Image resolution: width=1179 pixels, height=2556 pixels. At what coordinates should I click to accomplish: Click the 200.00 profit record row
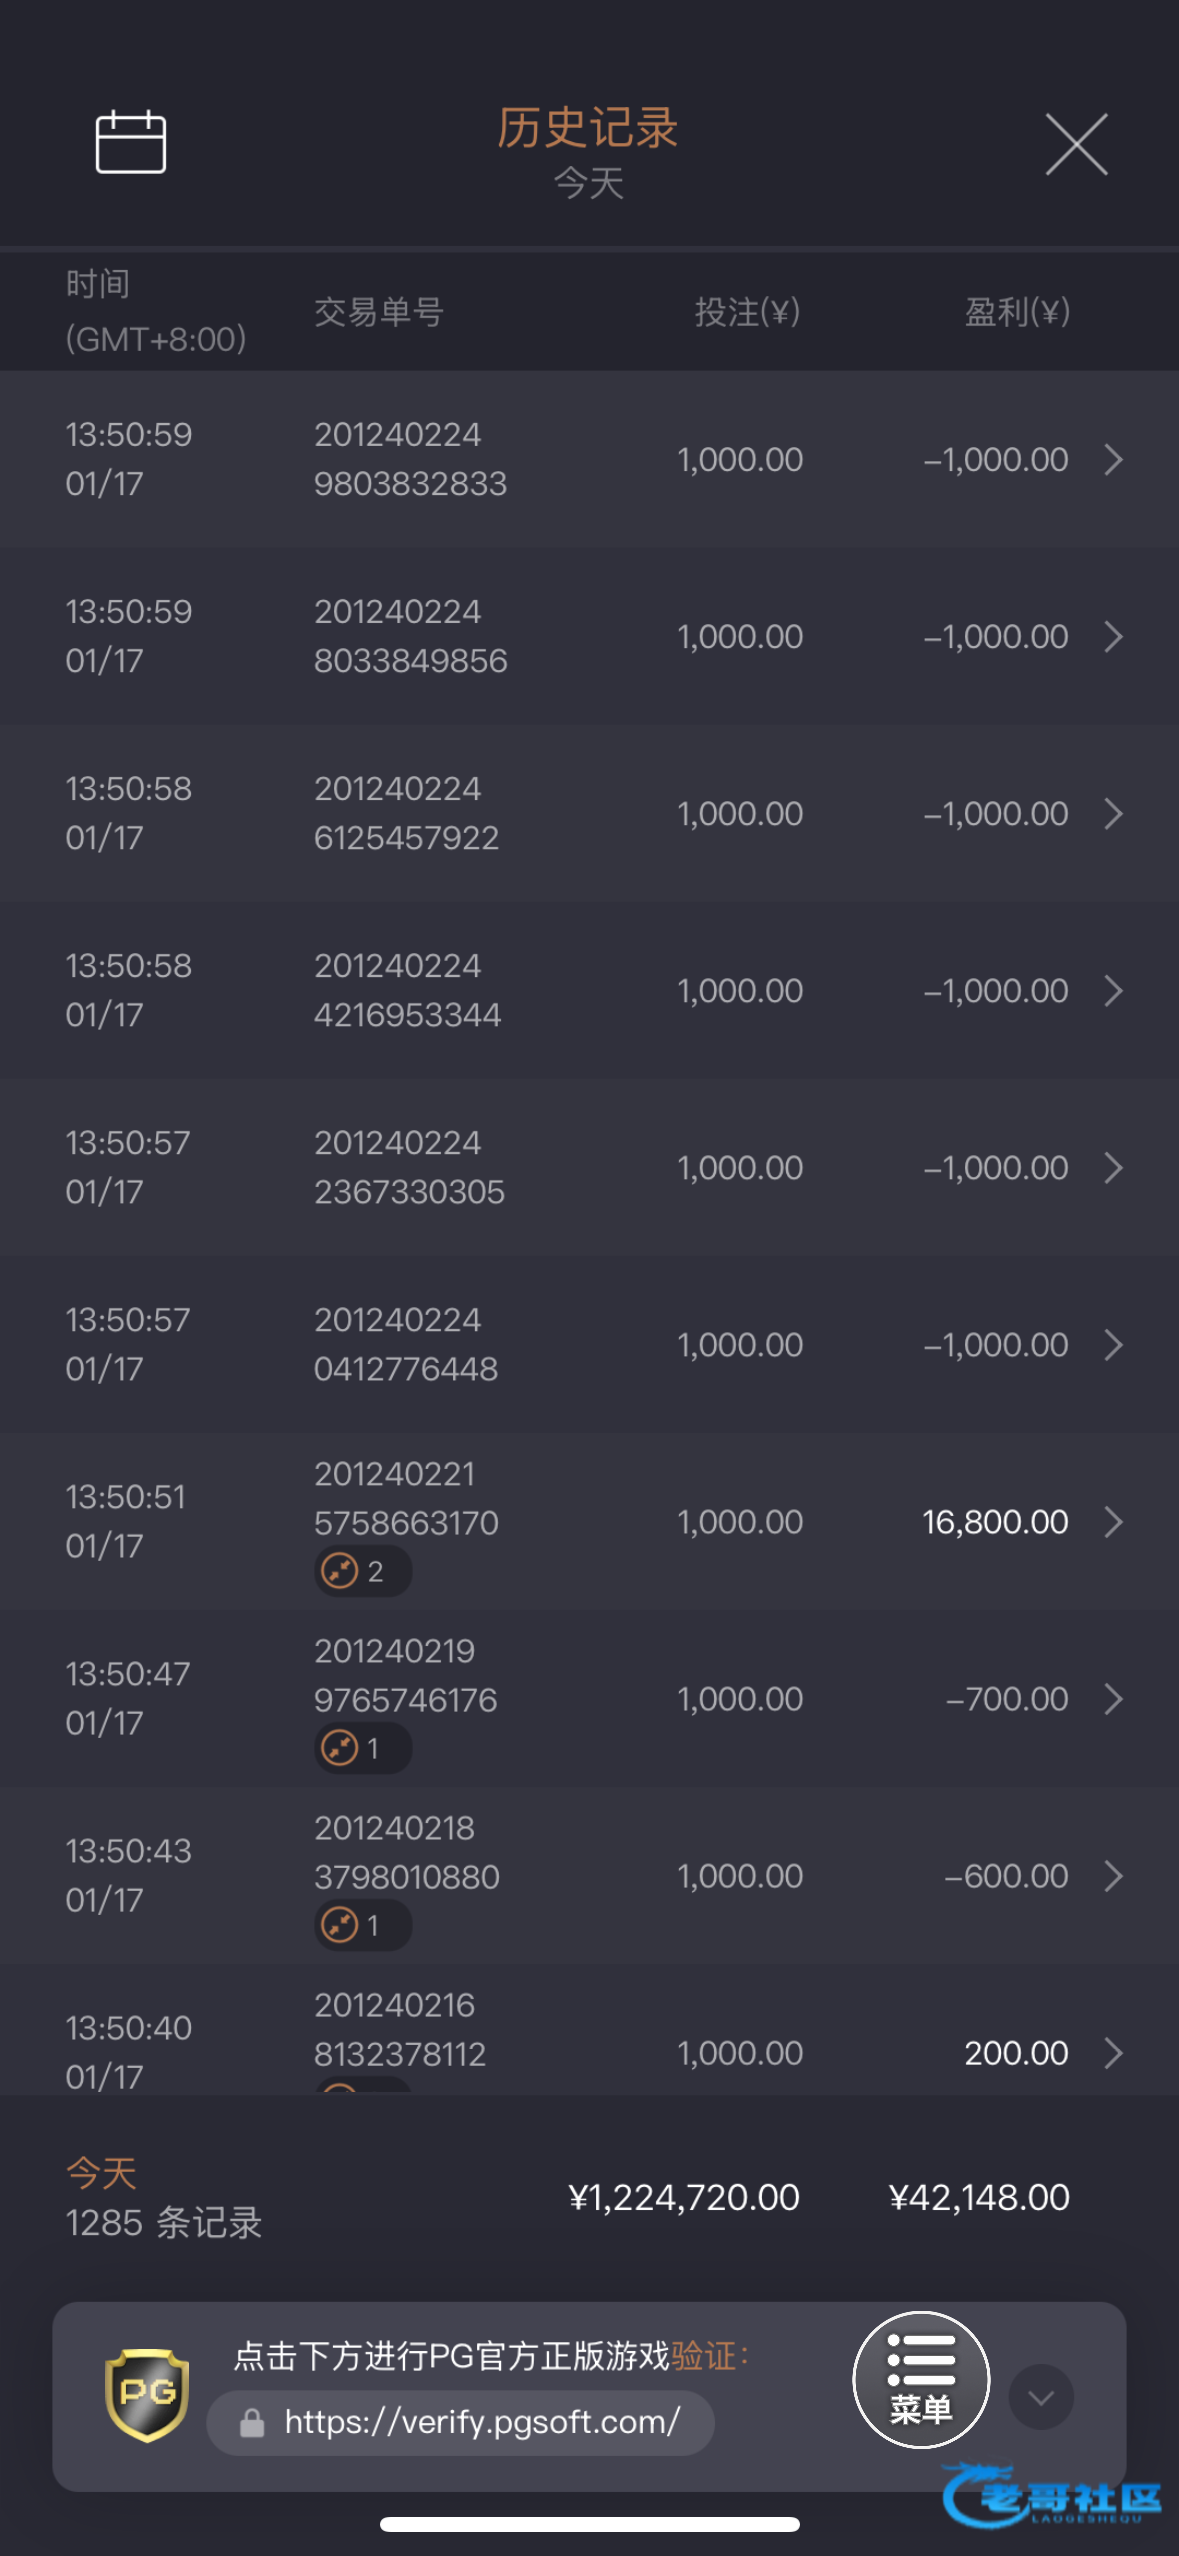590,2040
